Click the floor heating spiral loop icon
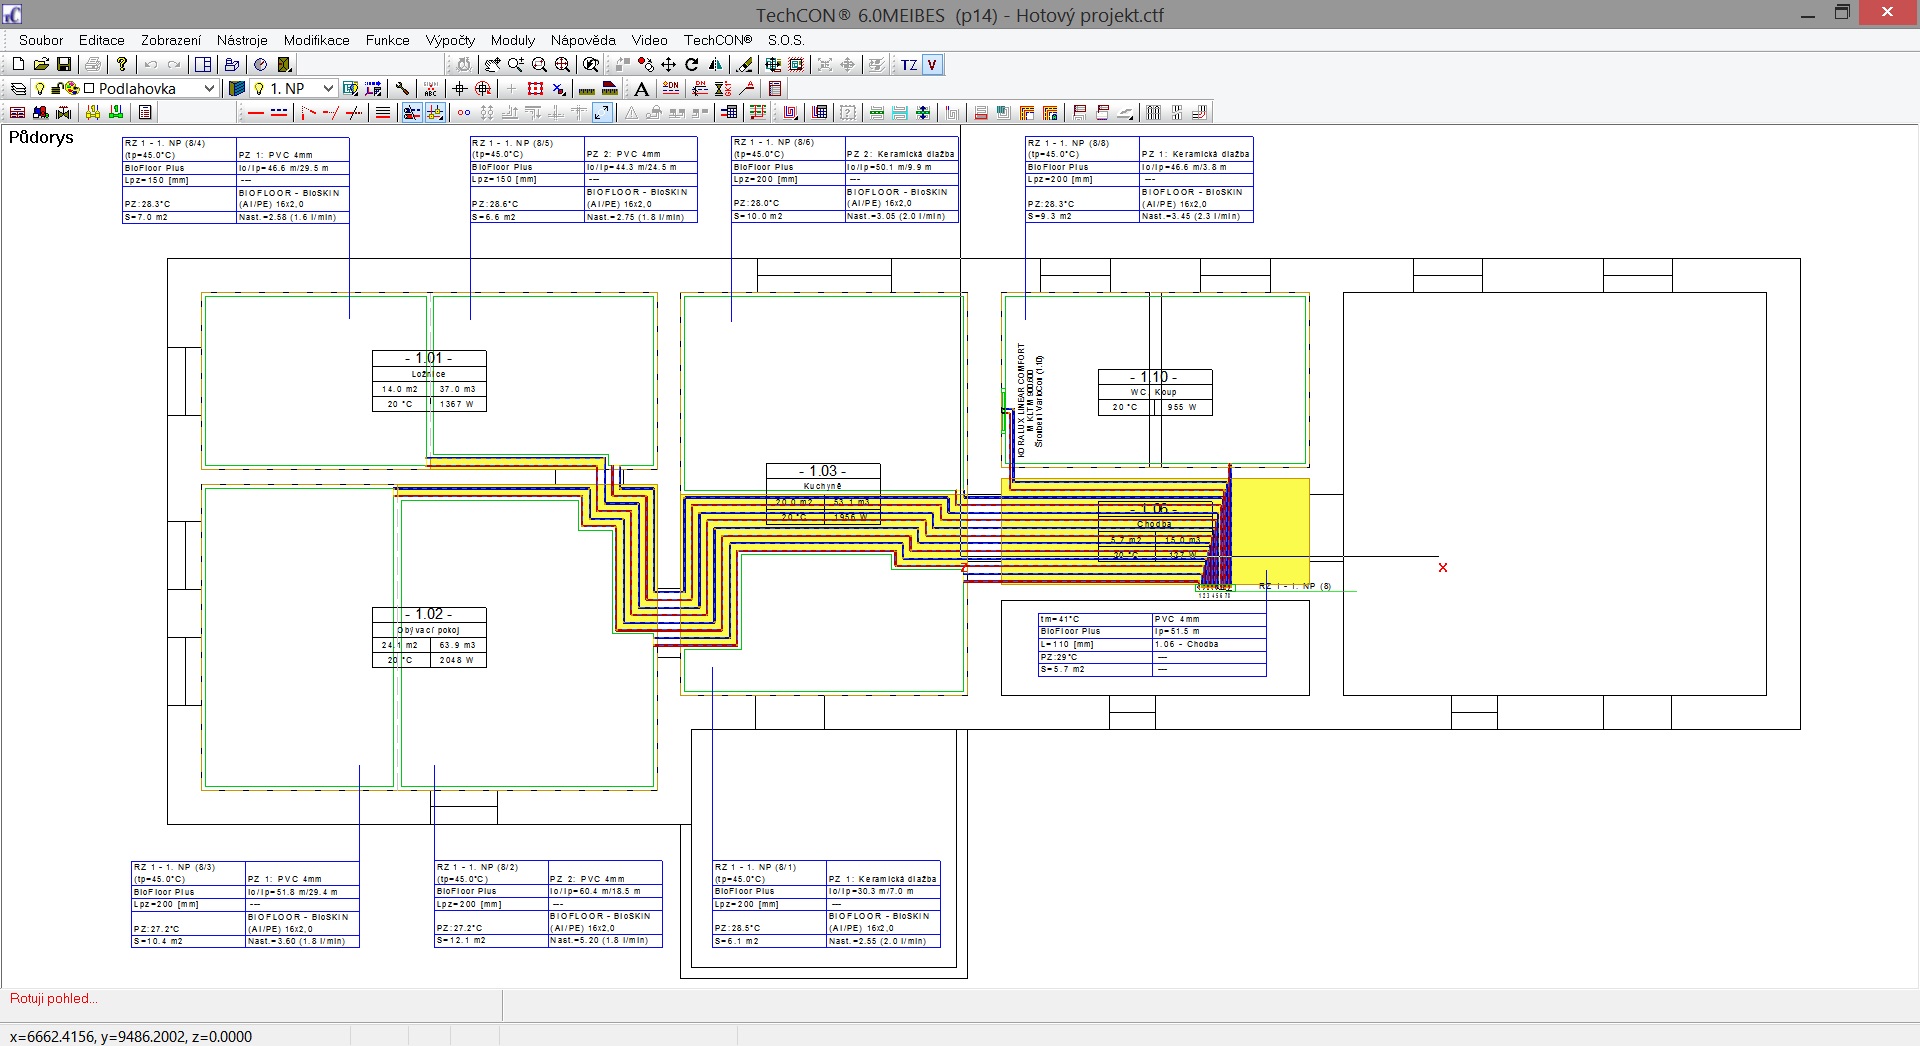 (x=792, y=113)
